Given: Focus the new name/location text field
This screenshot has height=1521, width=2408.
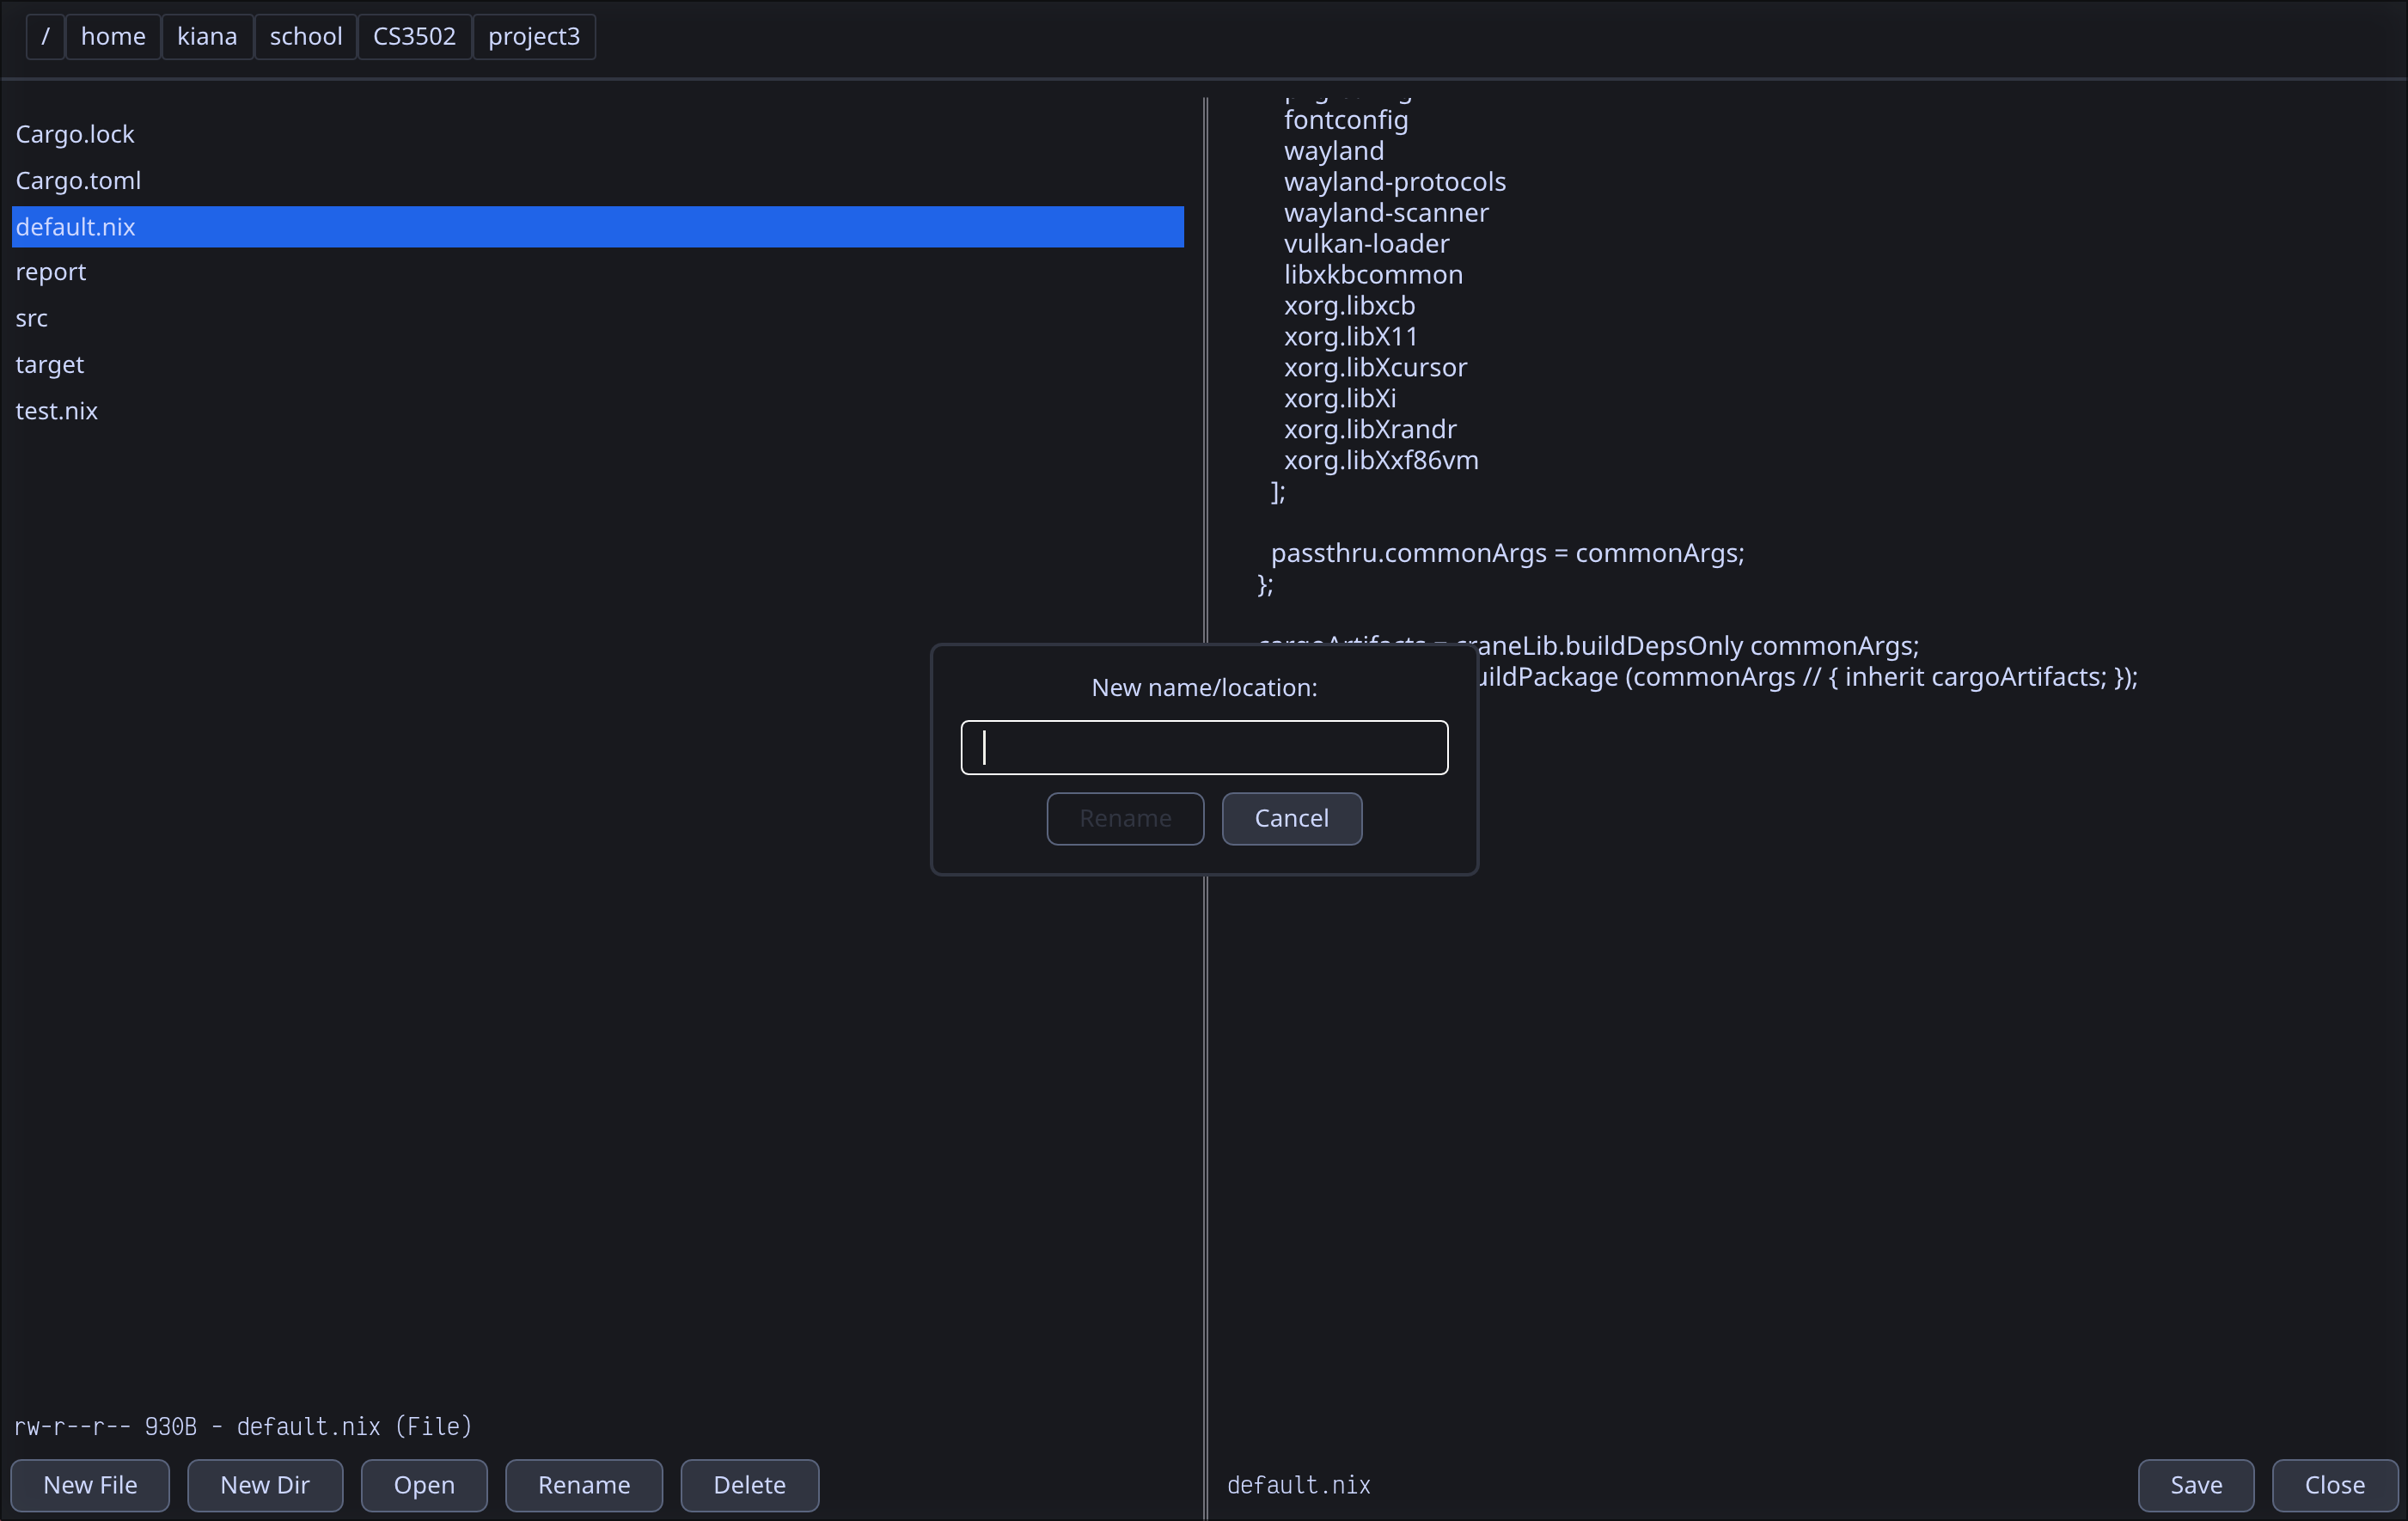Looking at the screenshot, I should 1204,748.
